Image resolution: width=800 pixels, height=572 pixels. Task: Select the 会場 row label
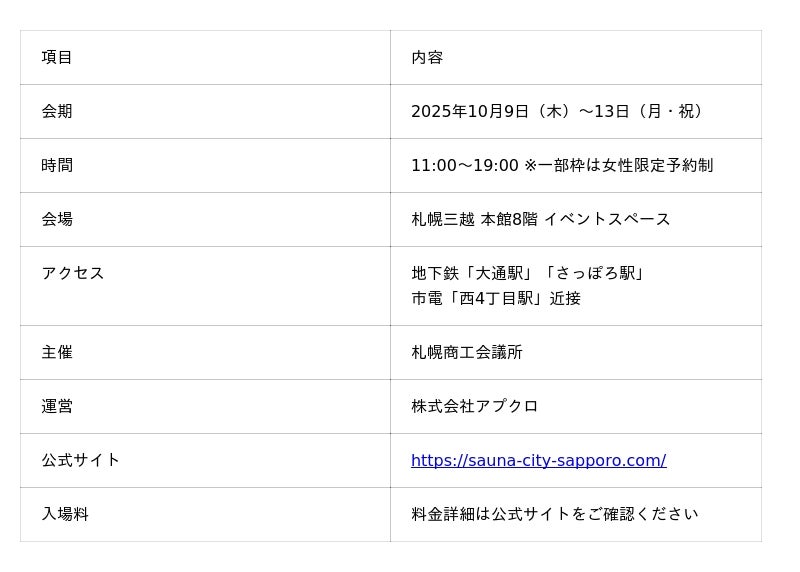click(x=57, y=219)
